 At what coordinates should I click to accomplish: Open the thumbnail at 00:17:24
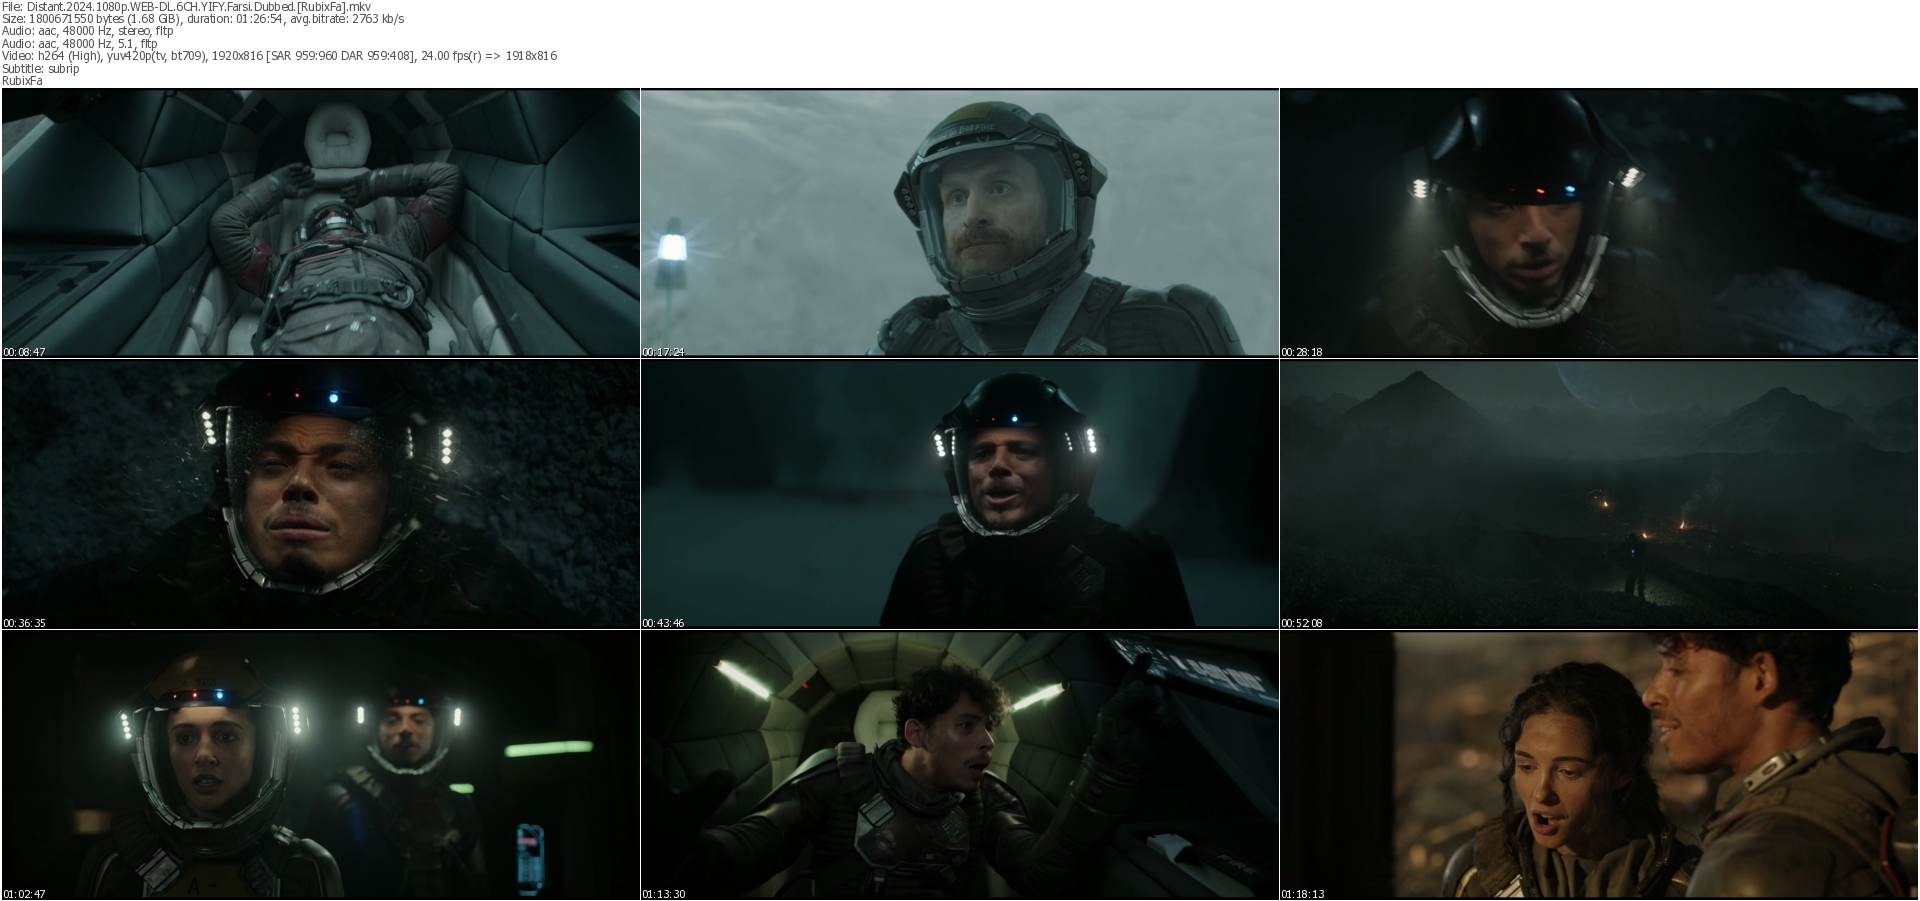pos(960,223)
